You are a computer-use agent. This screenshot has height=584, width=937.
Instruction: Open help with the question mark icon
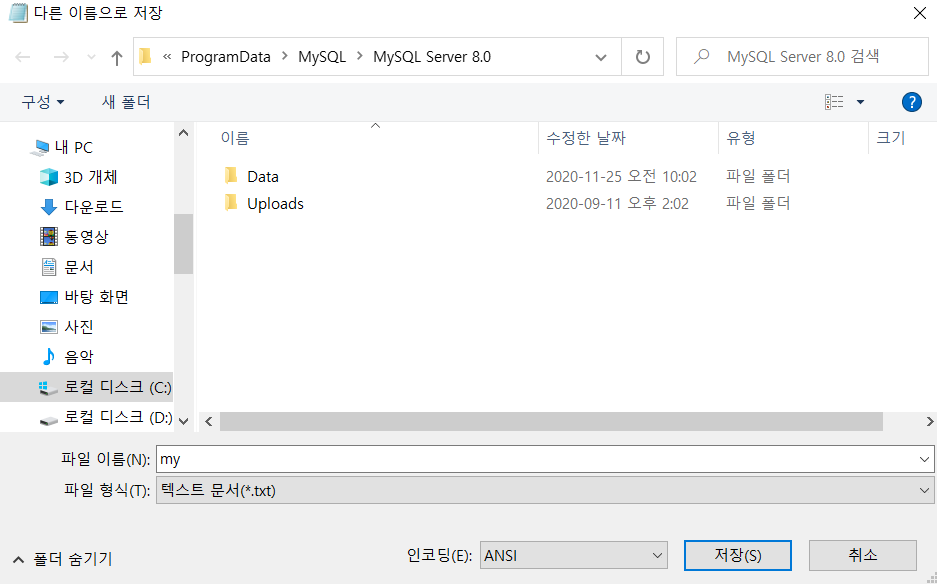tap(911, 102)
